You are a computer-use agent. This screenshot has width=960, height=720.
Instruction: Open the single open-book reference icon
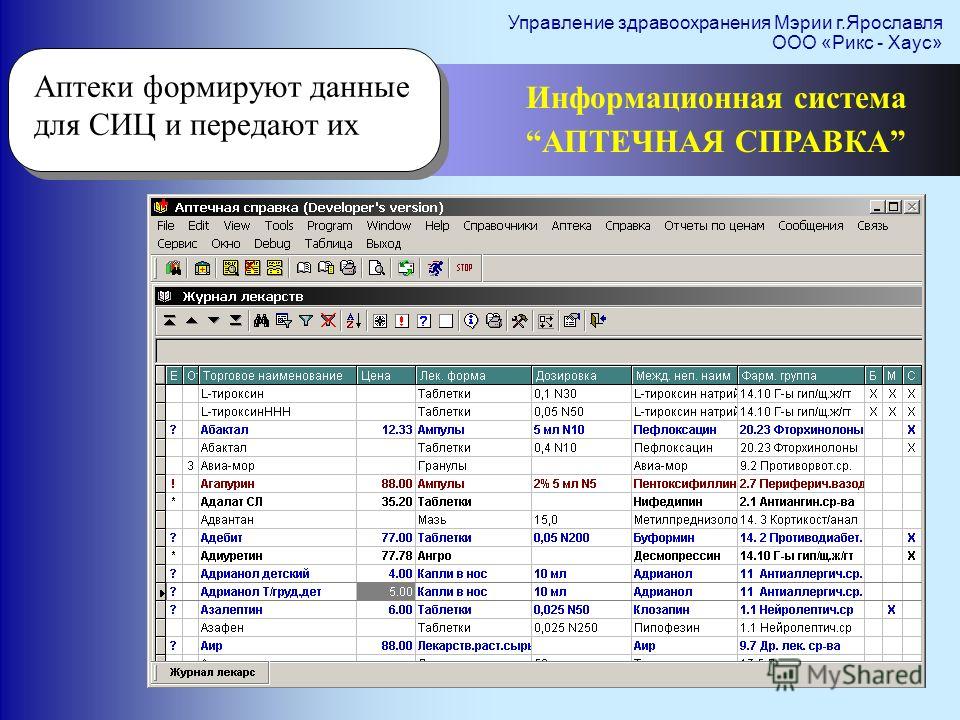tap(304, 268)
